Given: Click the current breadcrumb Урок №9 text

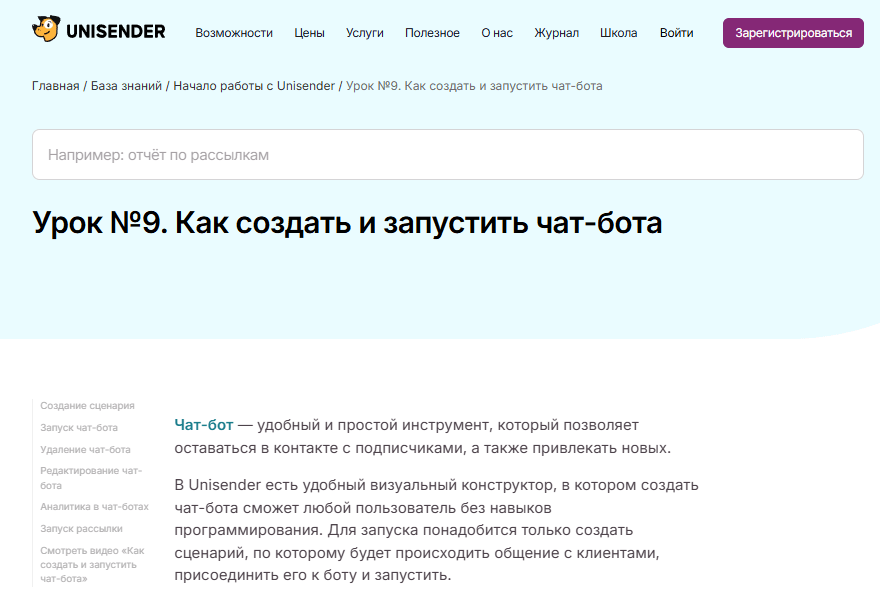Looking at the screenshot, I should pyautogui.click(x=474, y=86).
